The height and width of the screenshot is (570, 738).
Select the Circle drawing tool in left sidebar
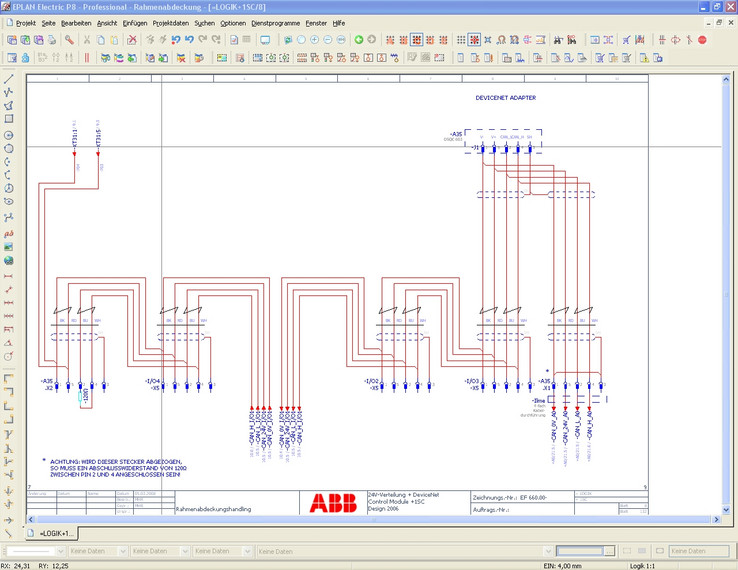[x=9, y=134]
